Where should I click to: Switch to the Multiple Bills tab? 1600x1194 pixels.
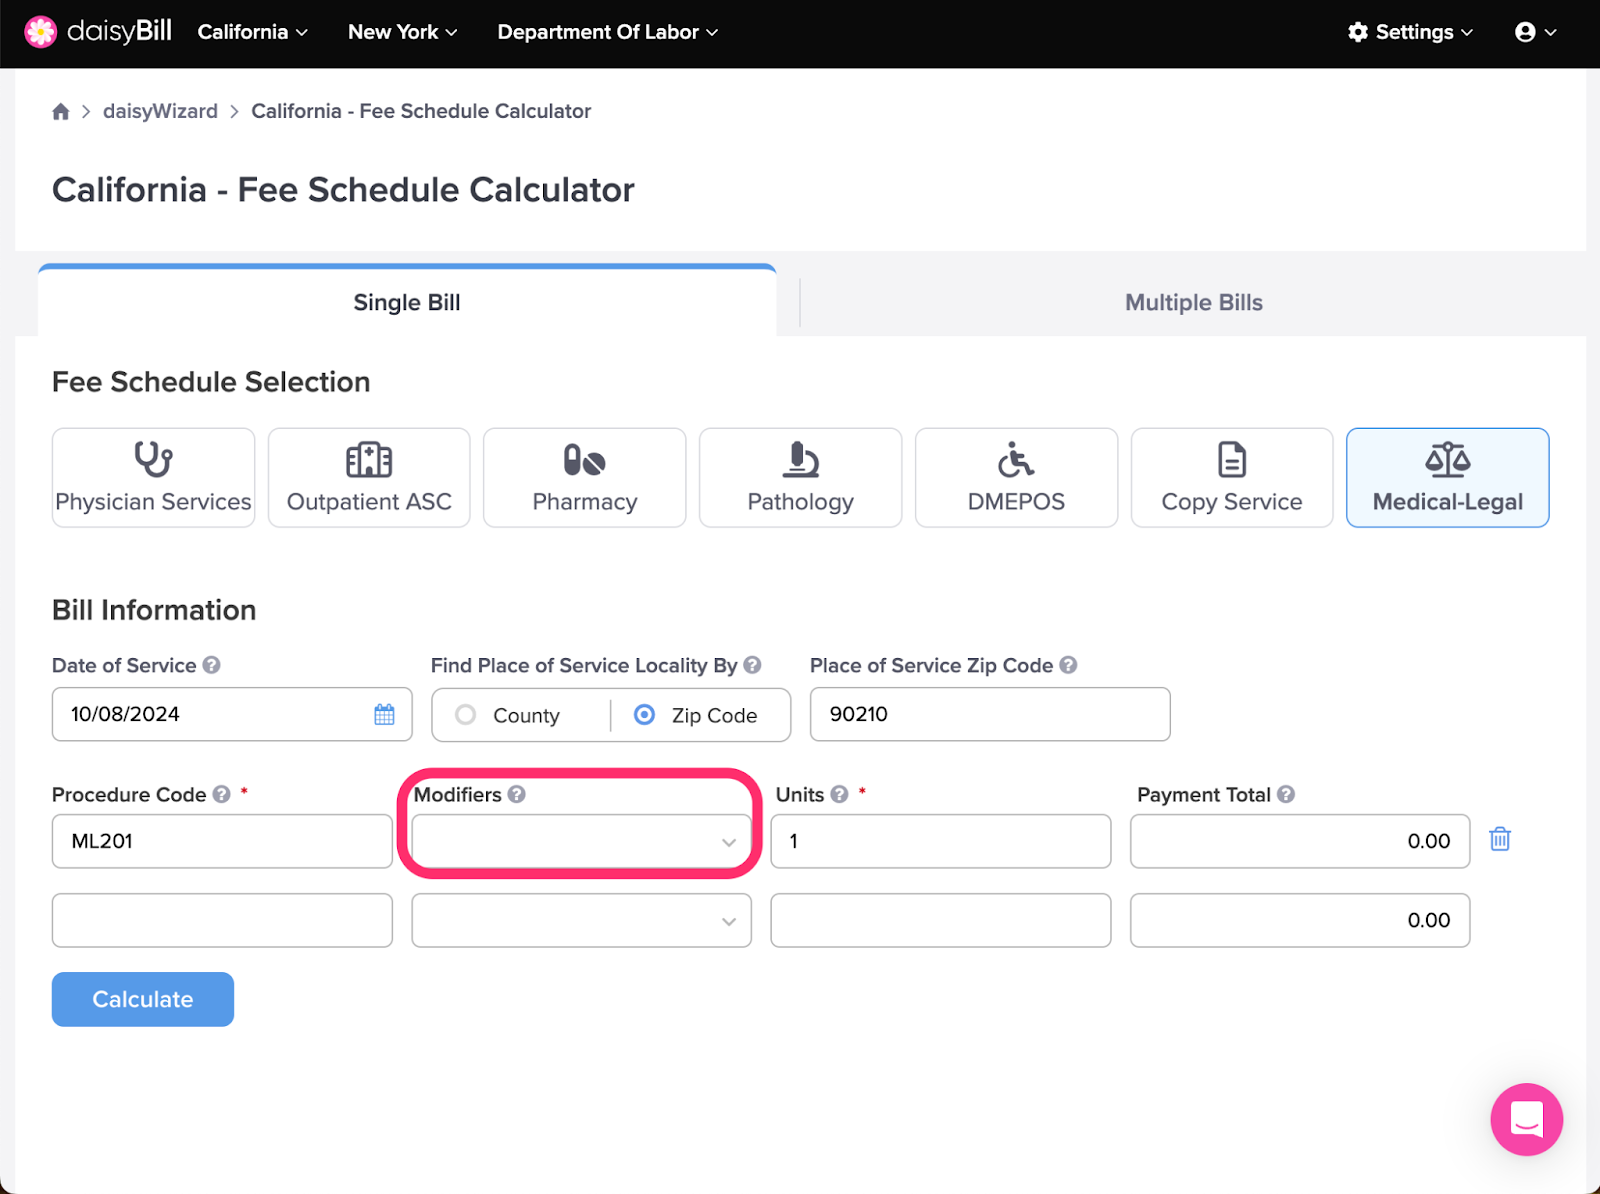pos(1193,302)
